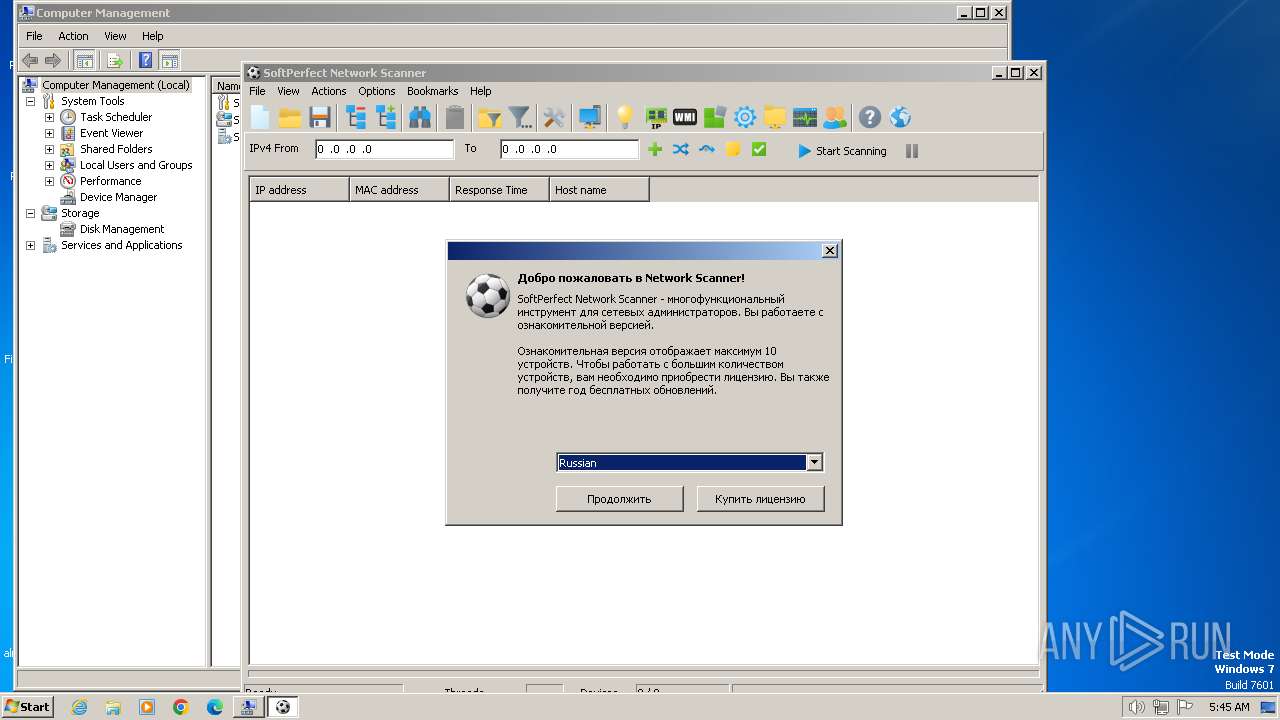Viewport: 1280px width, 720px height.
Task: Click the taskbar volume speaker icon
Action: (x=1135, y=707)
